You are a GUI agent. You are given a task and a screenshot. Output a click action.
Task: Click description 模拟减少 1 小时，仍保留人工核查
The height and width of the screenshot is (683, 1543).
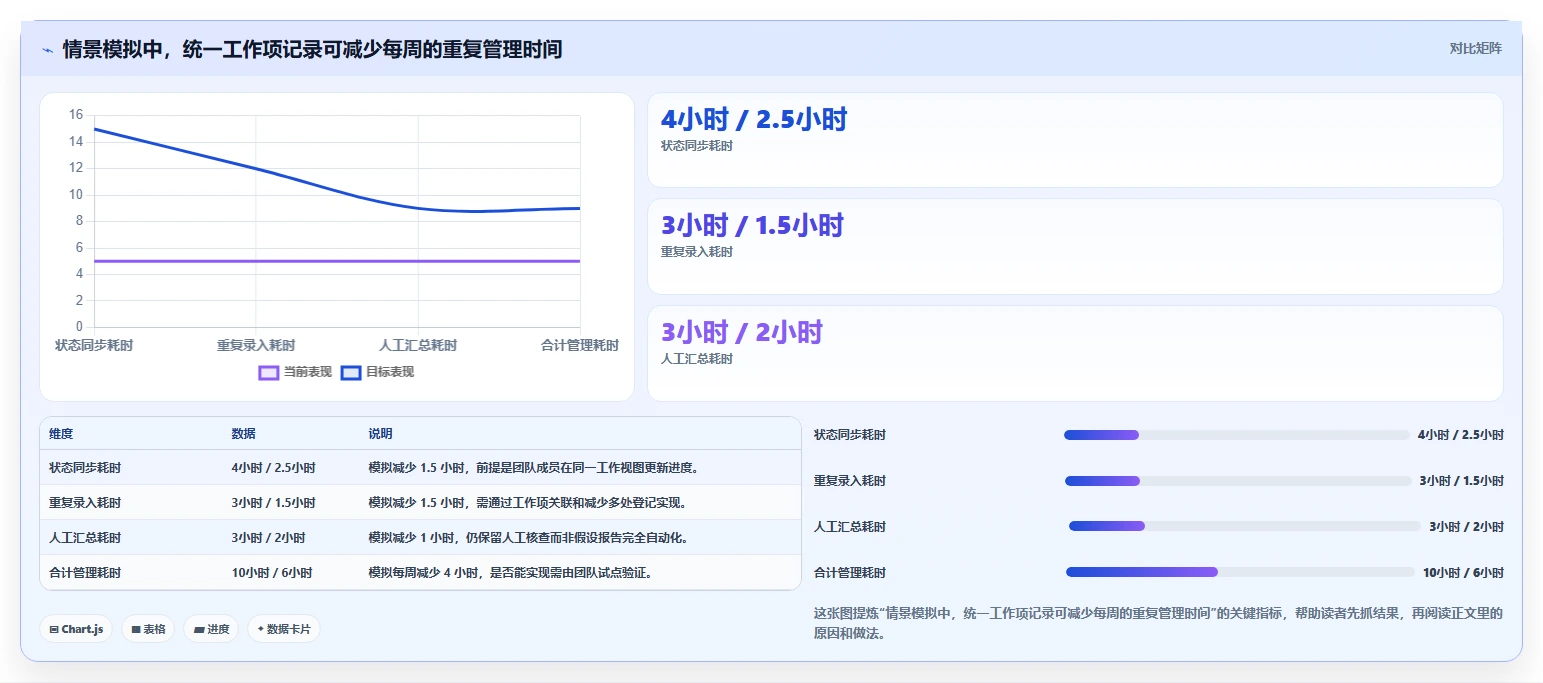coord(528,538)
